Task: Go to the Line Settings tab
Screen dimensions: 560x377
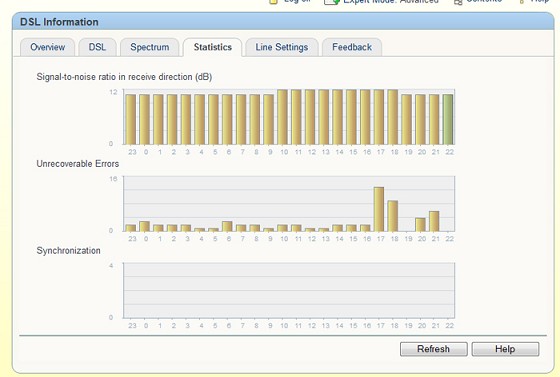Action: tap(282, 47)
